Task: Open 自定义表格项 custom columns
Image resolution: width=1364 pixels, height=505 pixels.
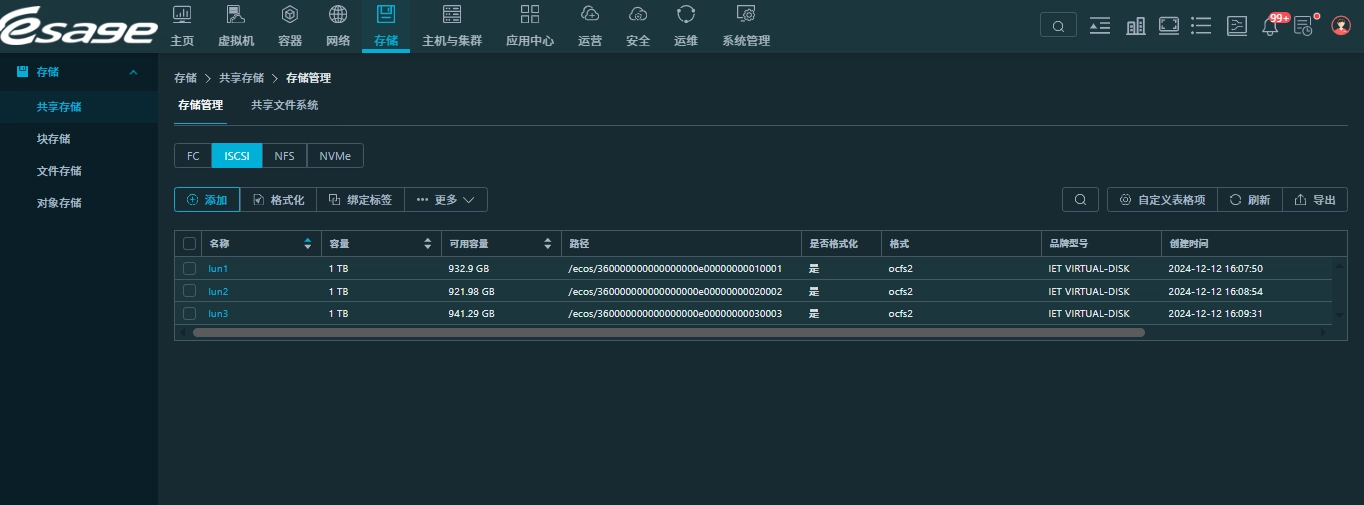Action: click(x=1162, y=200)
